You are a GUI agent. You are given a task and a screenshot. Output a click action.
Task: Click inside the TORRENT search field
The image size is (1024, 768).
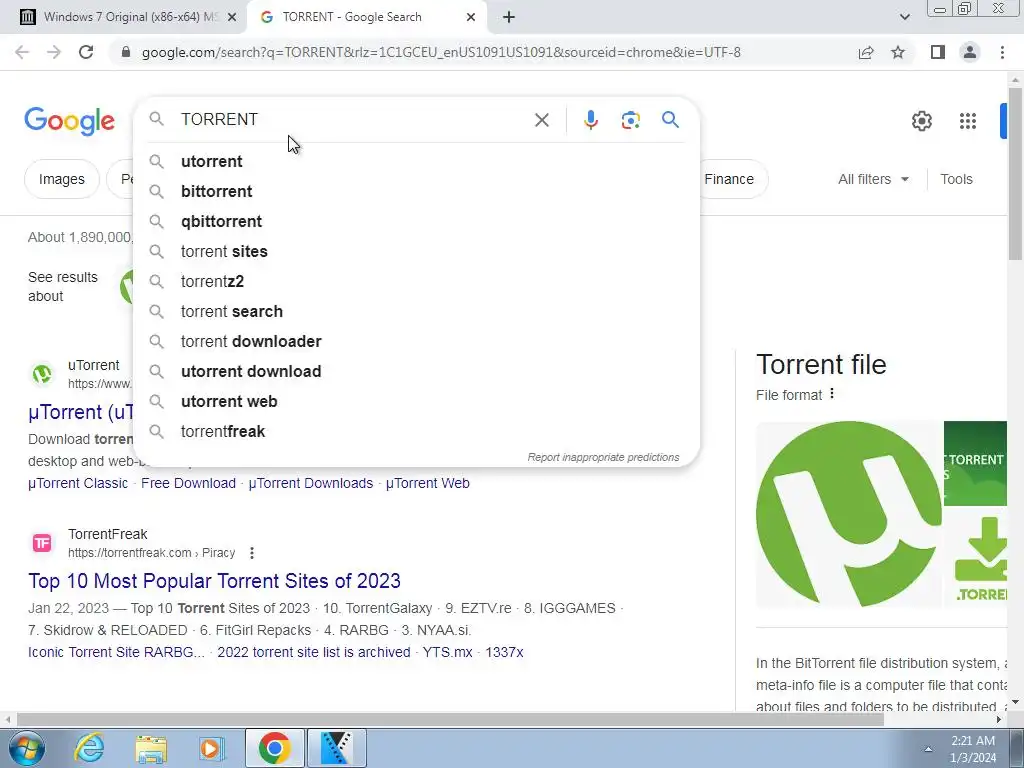click(353, 120)
